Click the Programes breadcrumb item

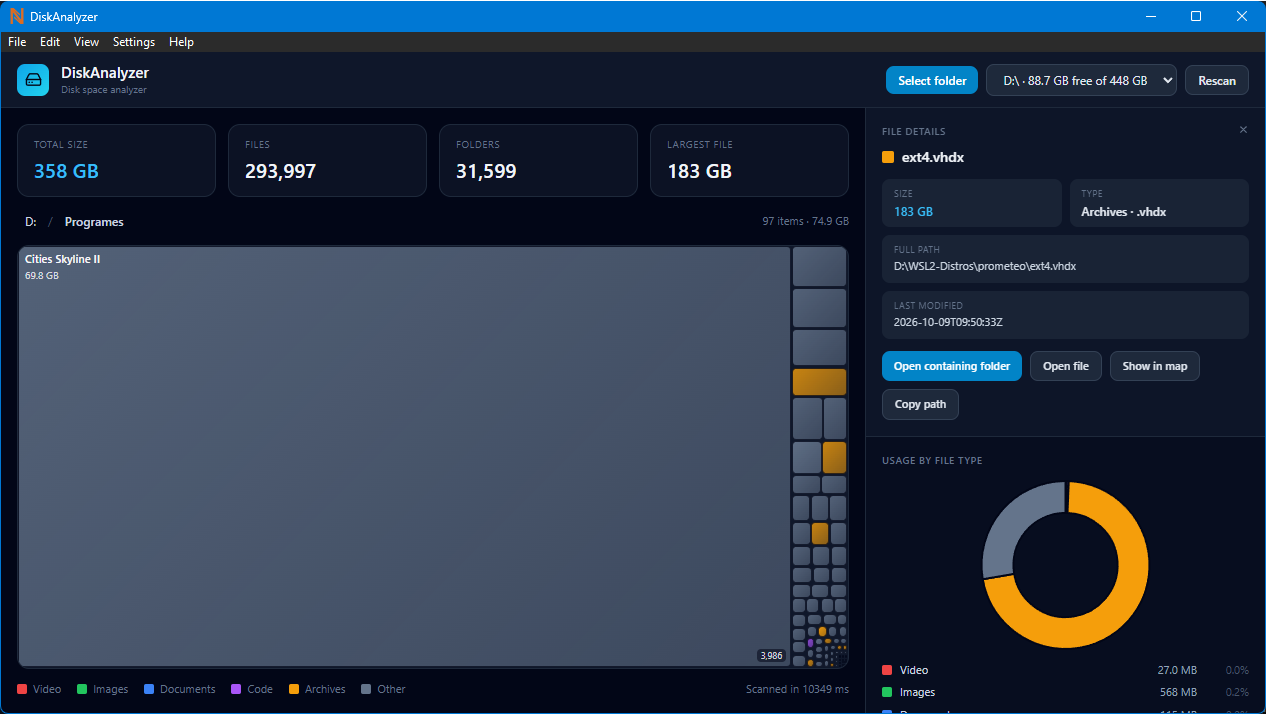pyautogui.click(x=94, y=222)
